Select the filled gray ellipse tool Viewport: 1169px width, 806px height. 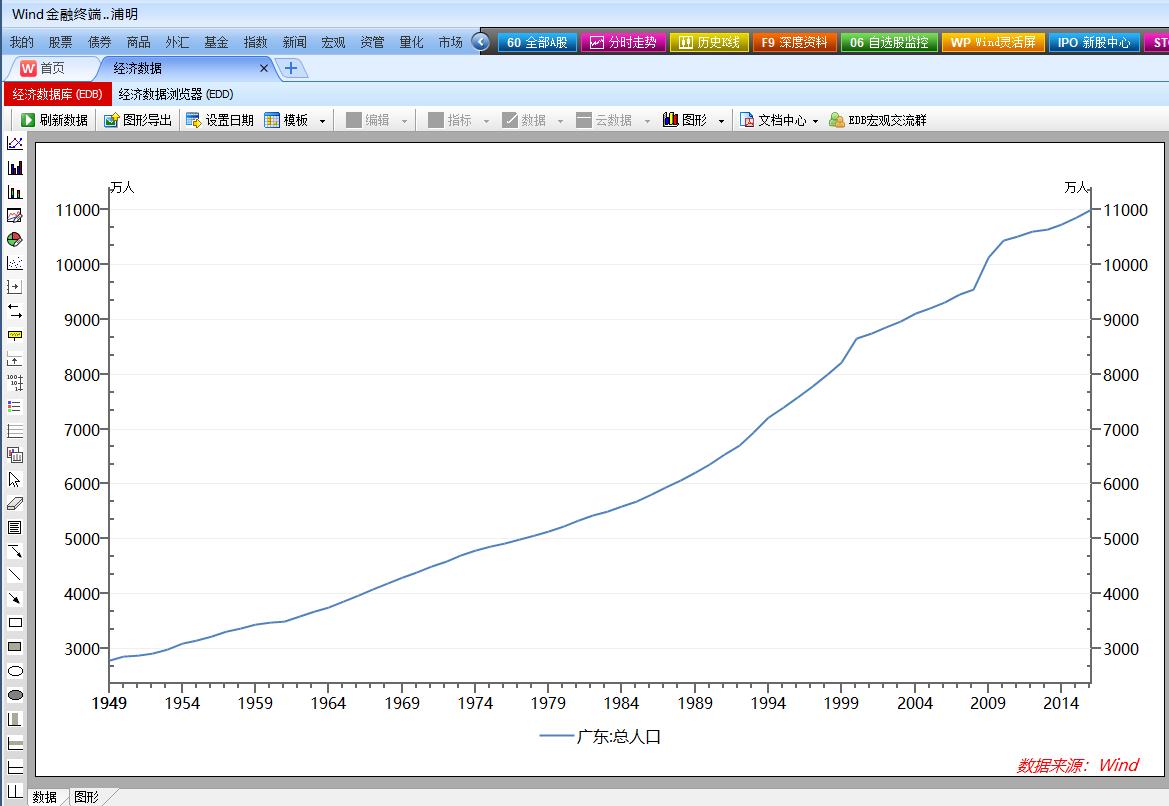15,695
